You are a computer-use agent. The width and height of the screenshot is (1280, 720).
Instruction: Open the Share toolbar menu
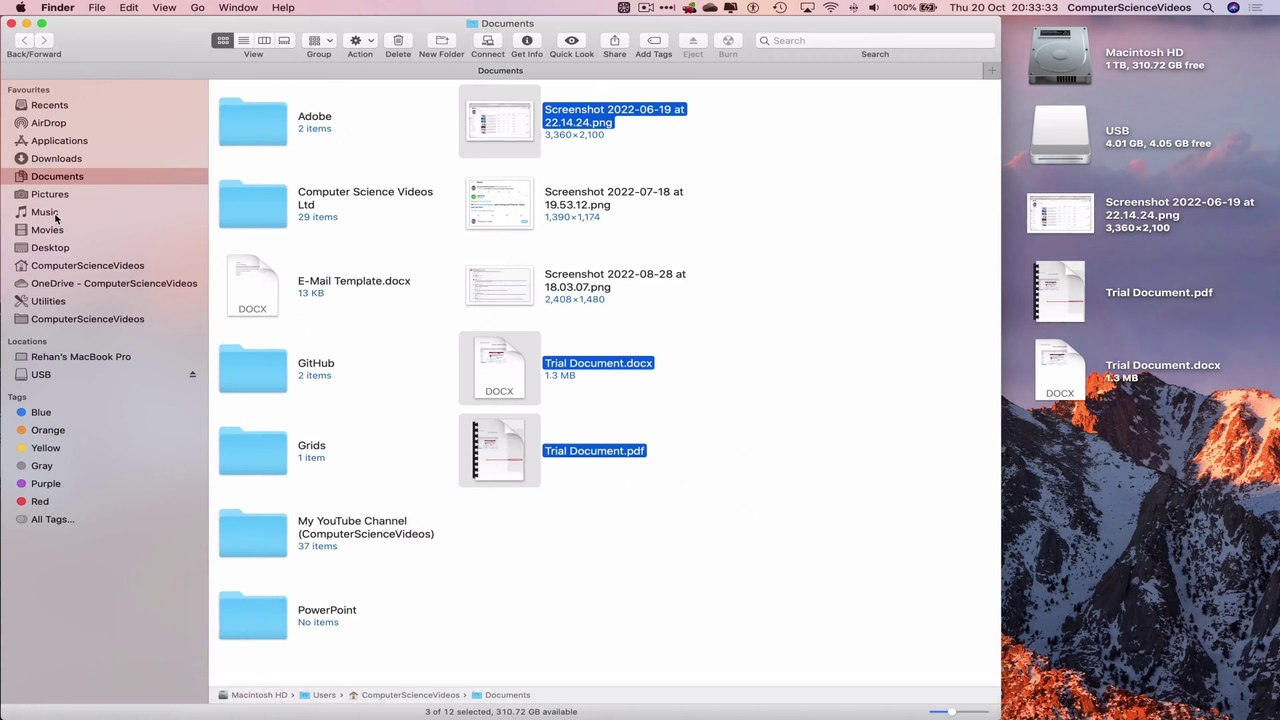615,41
